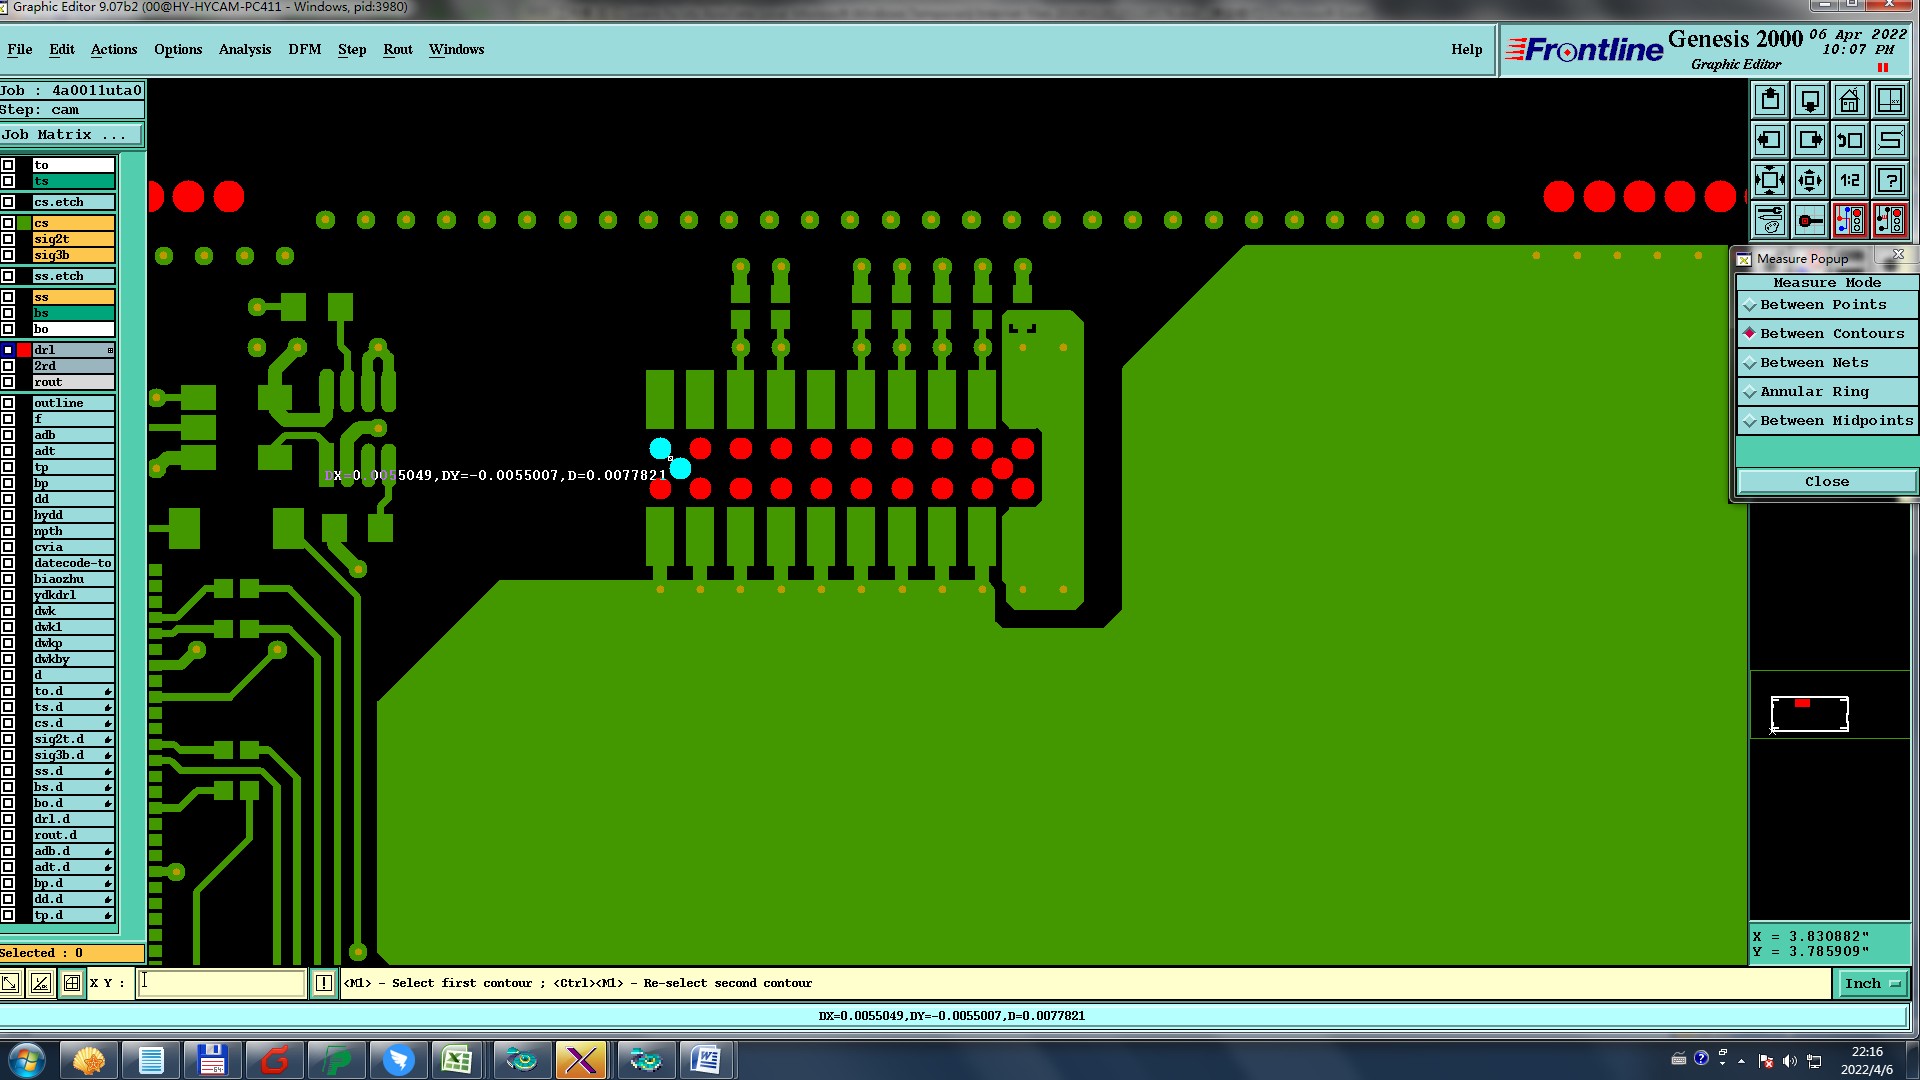This screenshot has height=1080, width=1920.
Task: Open the Inch units dropdown
Action: [x=1872, y=984]
